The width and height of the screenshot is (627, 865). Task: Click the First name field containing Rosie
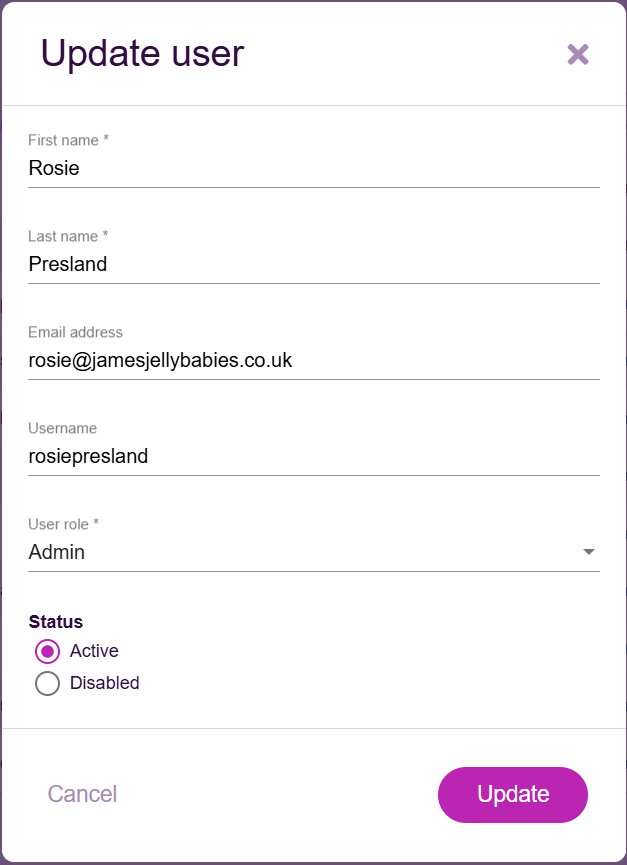point(313,168)
